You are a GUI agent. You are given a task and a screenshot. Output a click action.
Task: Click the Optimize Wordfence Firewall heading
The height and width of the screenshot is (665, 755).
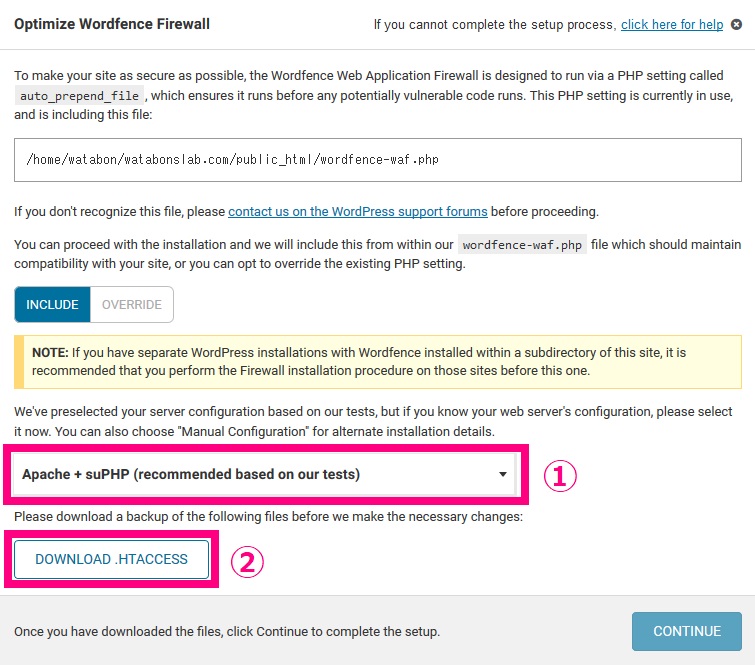pyautogui.click(x=112, y=24)
